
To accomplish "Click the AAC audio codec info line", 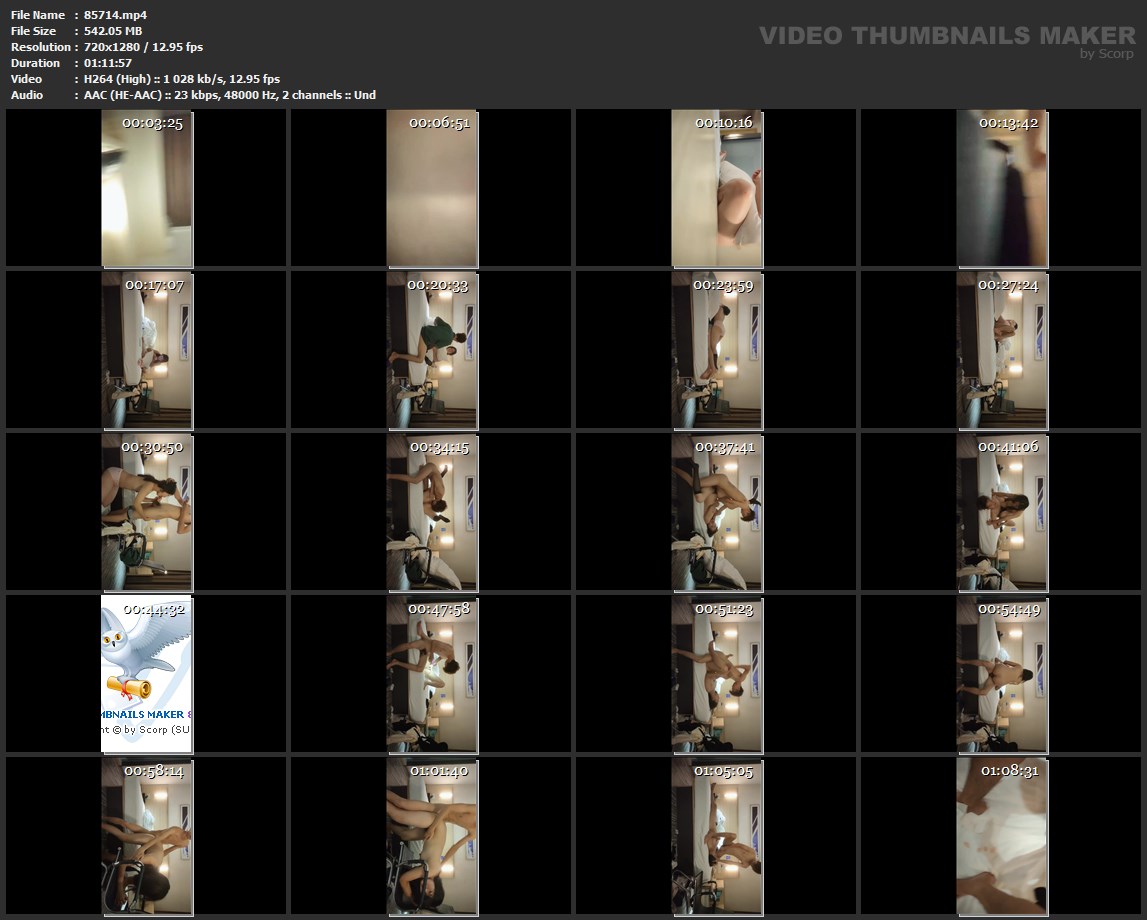I will point(229,95).
